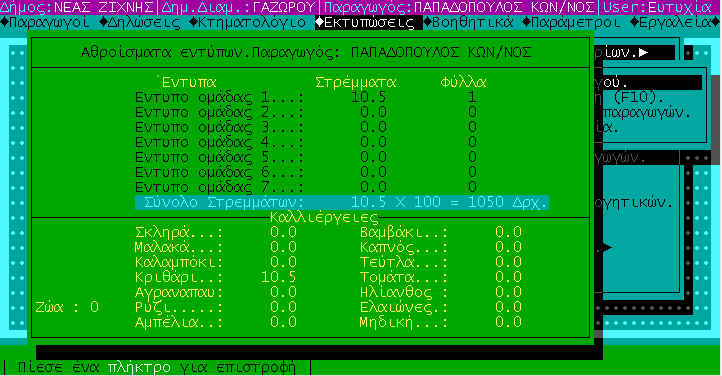The height and width of the screenshot is (376, 722).
Task: Select the Έντυπο ομάδας 4 row
Action: (x=306, y=143)
